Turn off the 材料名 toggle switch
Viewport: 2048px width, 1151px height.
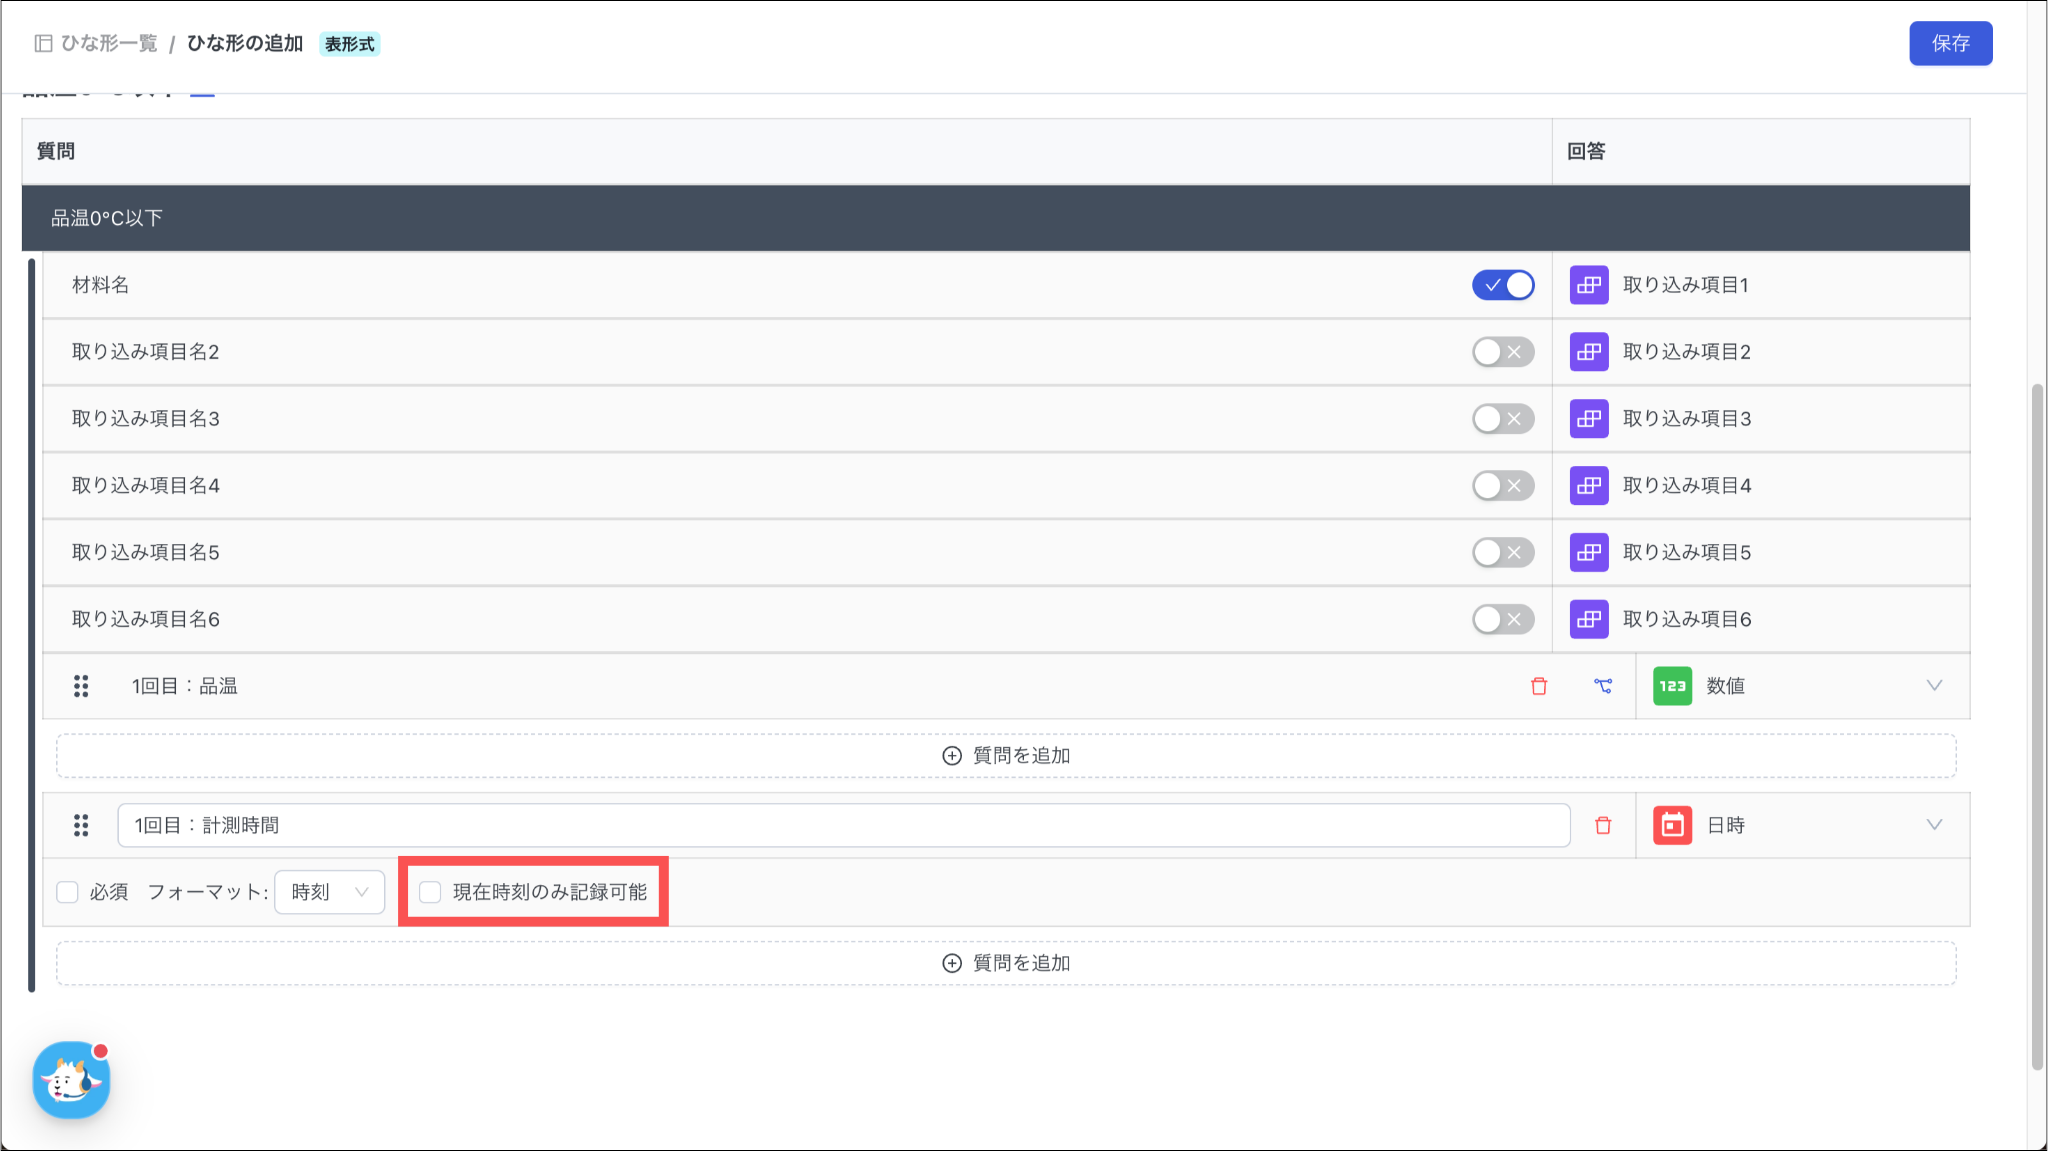point(1503,285)
